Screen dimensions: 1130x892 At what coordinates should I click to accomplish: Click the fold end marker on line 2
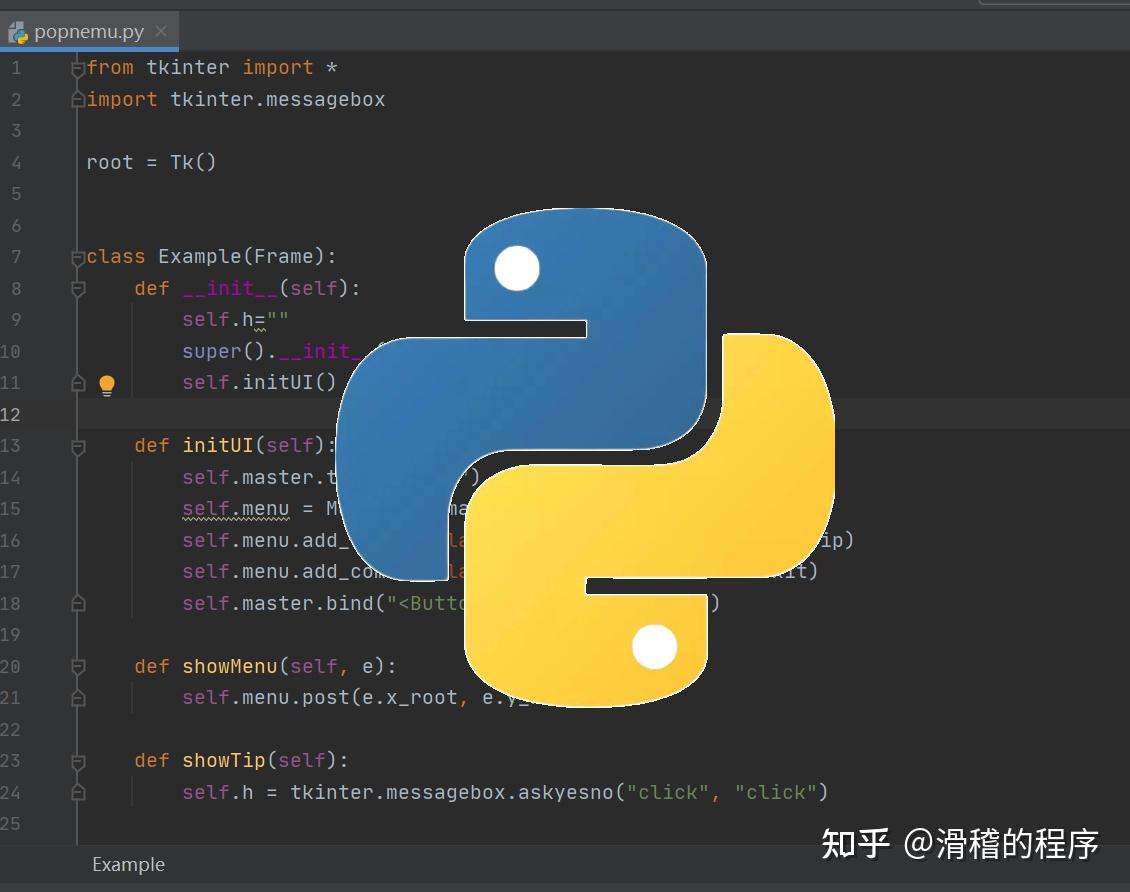[78, 100]
